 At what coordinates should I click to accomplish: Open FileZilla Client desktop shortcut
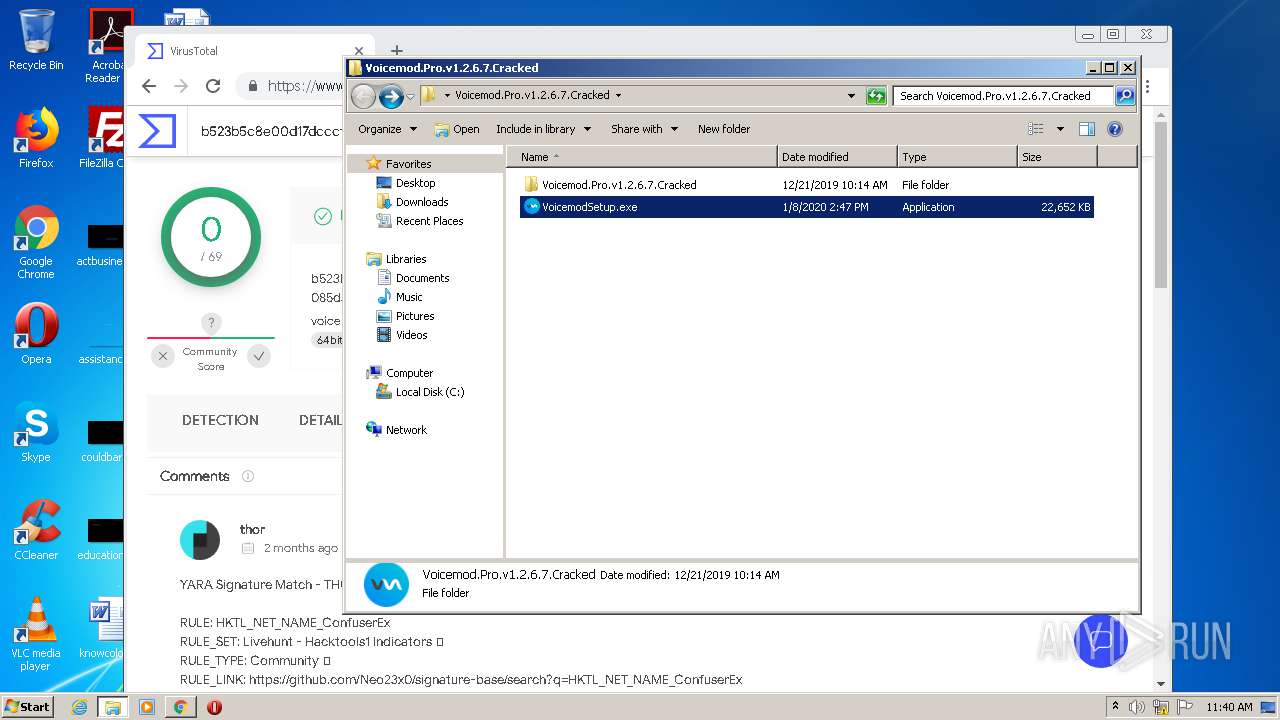point(104,138)
